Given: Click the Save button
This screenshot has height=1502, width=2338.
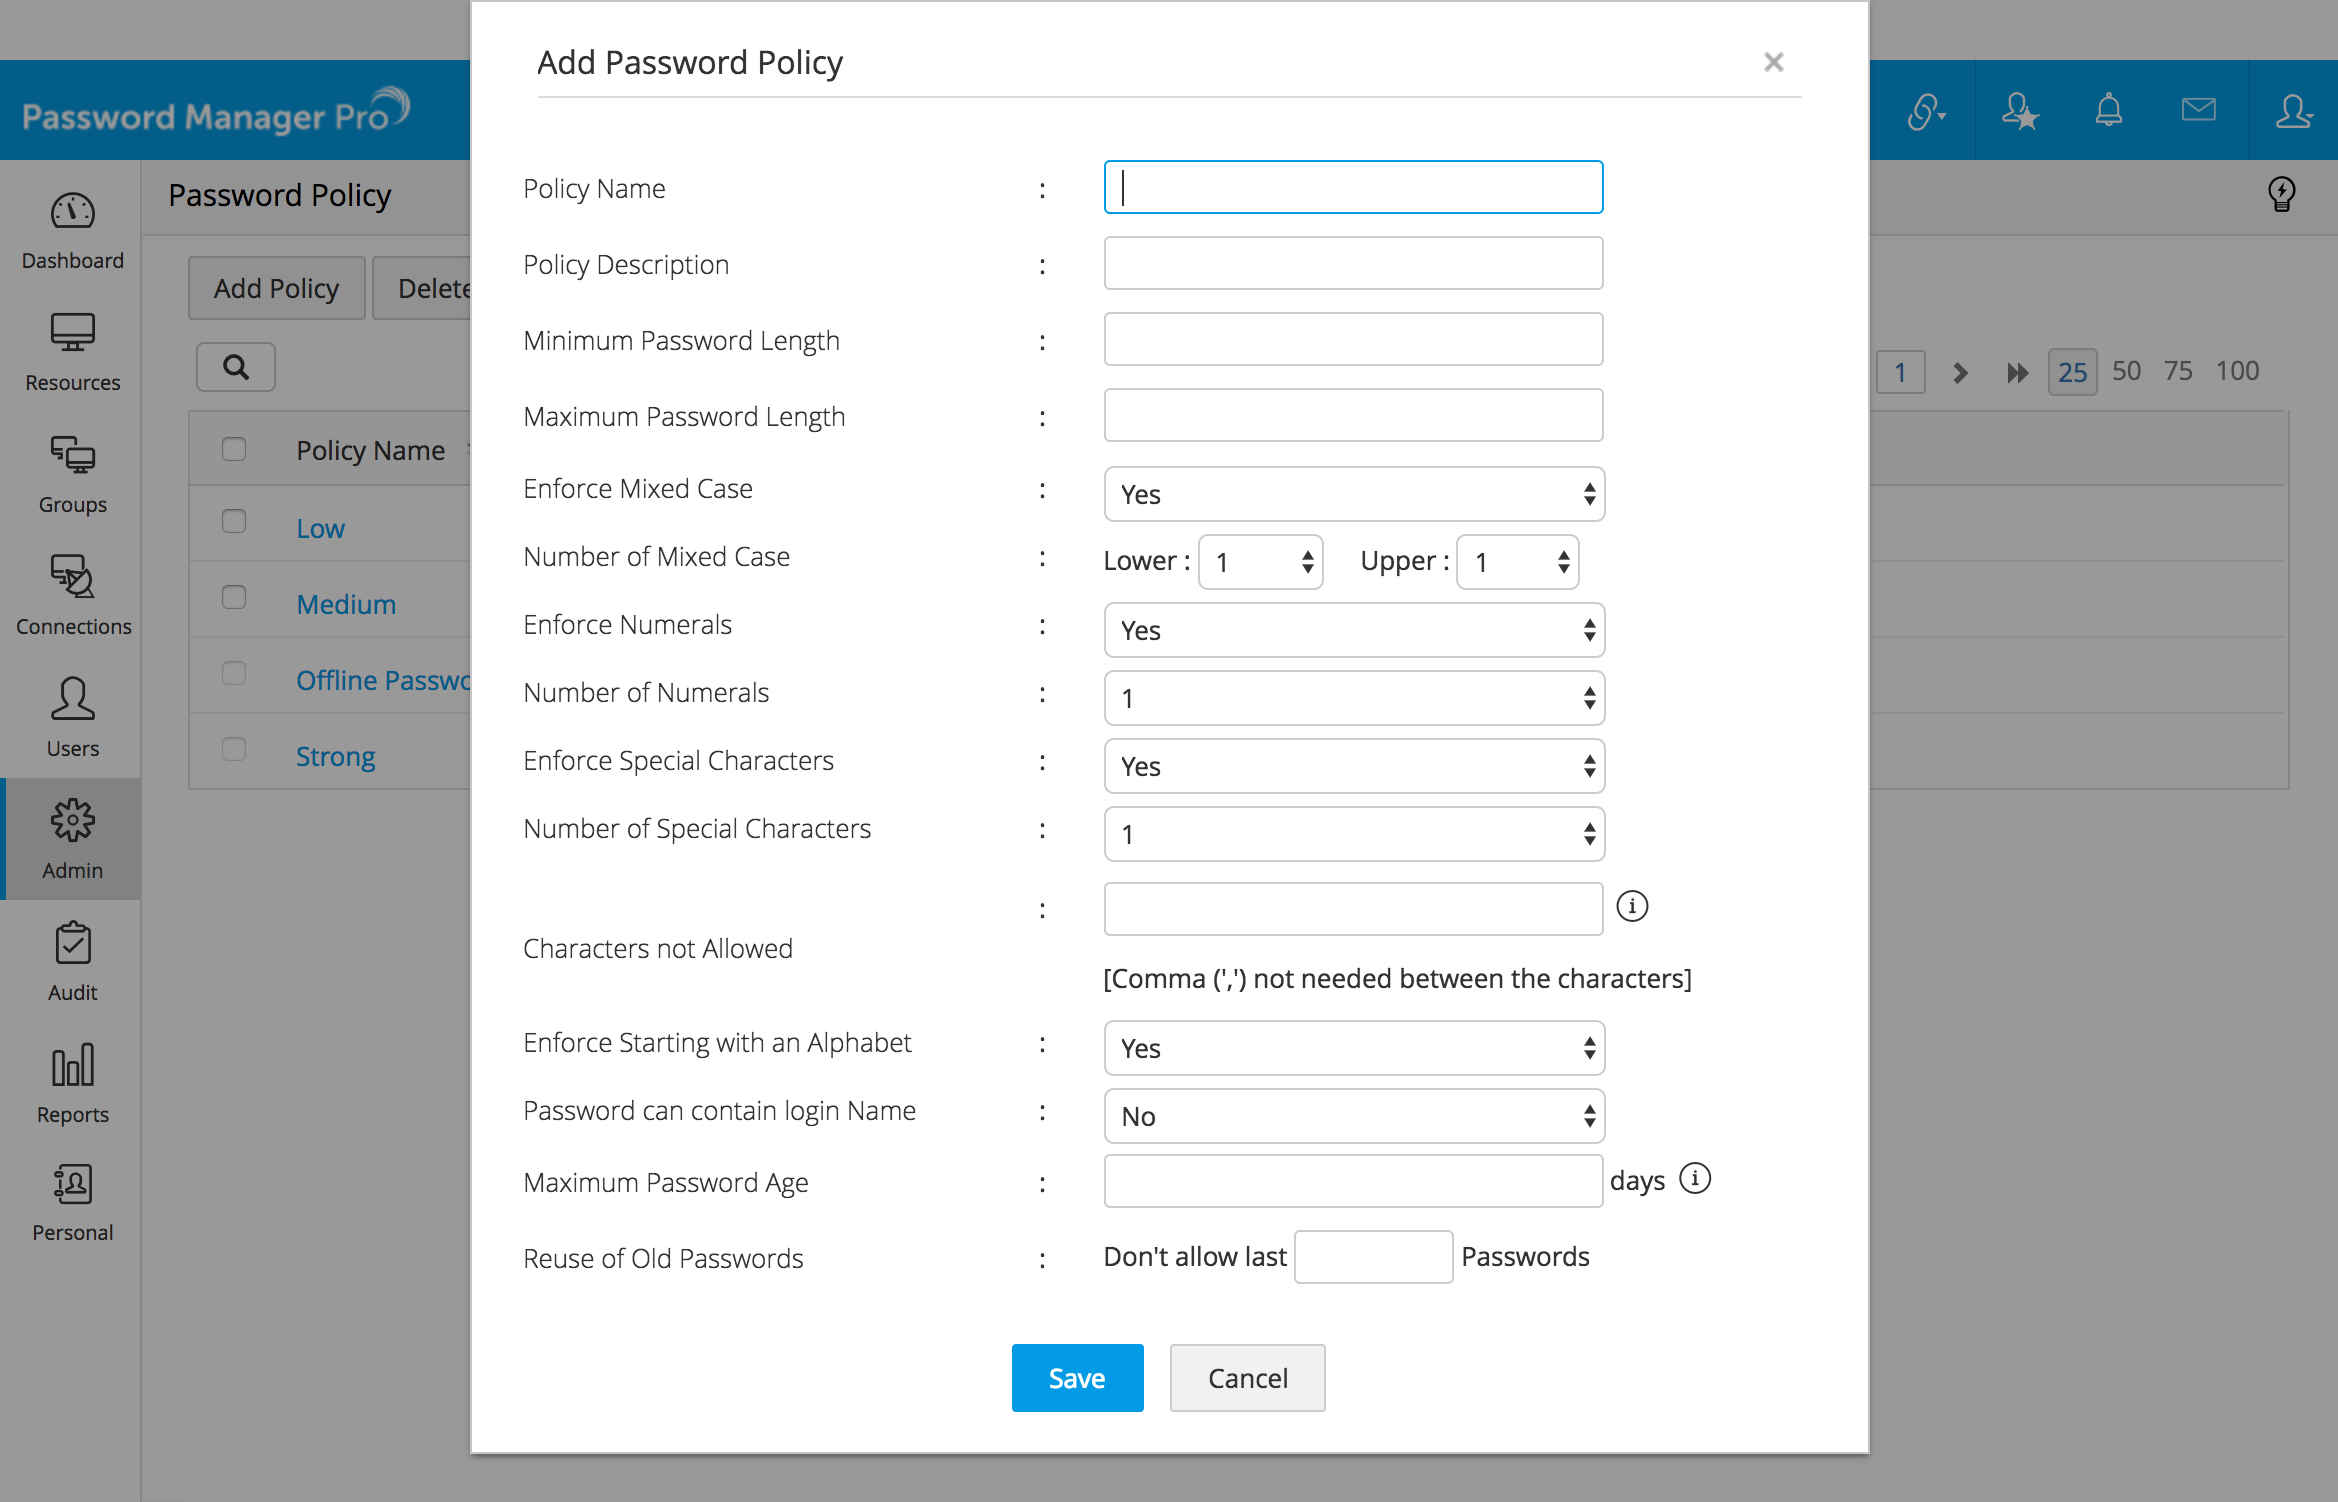Looking at the screenshot, I should tap(1077, 1378).
